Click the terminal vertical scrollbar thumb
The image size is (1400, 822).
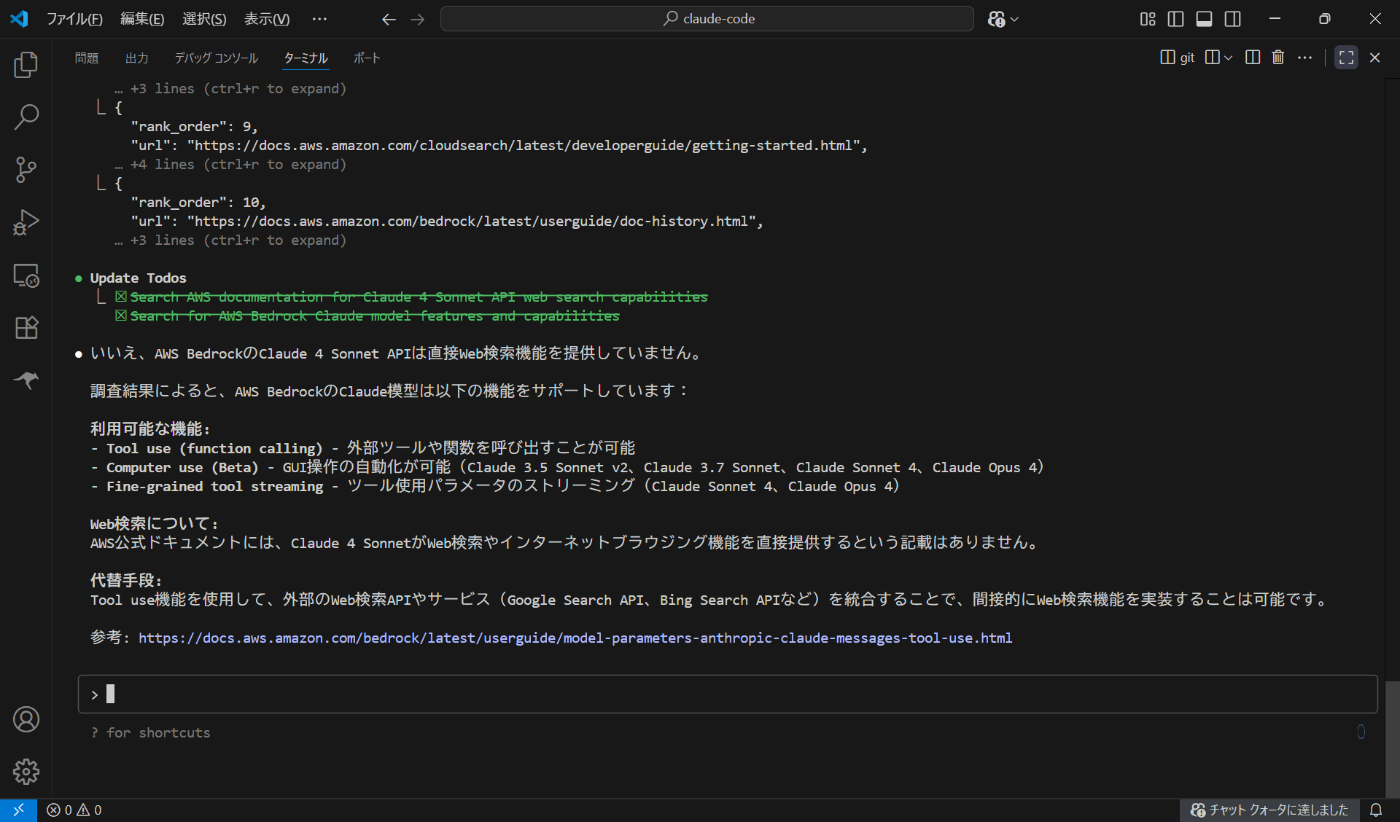(1392, 738)
